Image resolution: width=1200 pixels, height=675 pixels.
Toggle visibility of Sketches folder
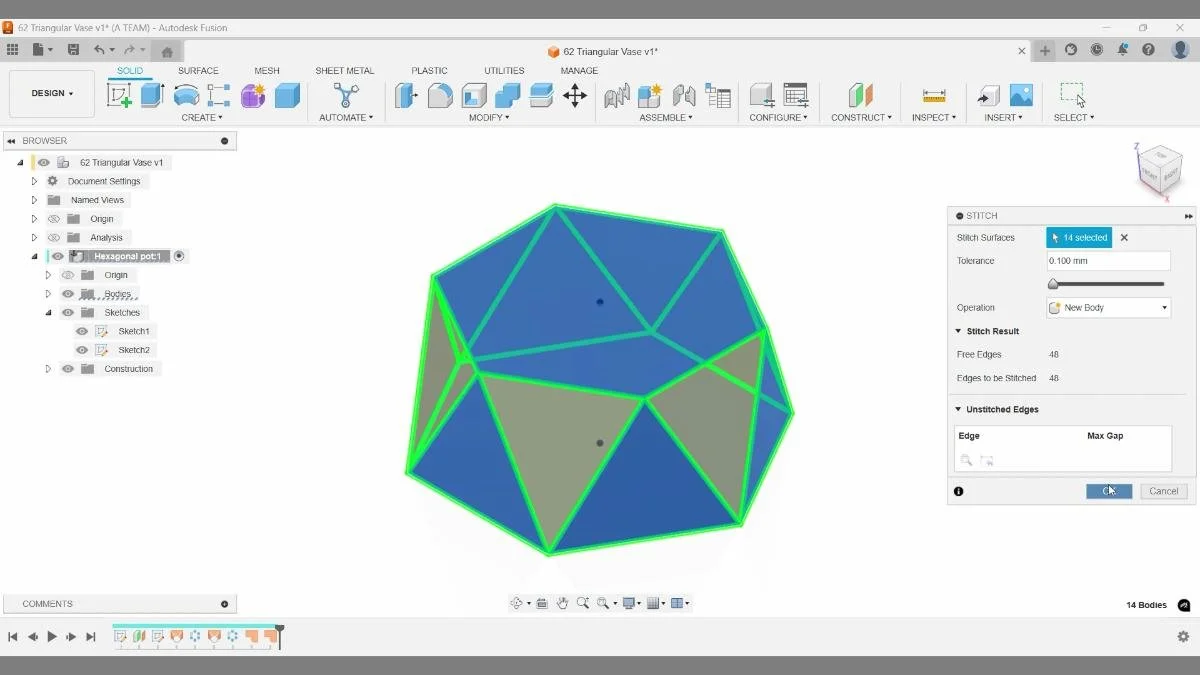pyautogui.click(x=68, y=313)
